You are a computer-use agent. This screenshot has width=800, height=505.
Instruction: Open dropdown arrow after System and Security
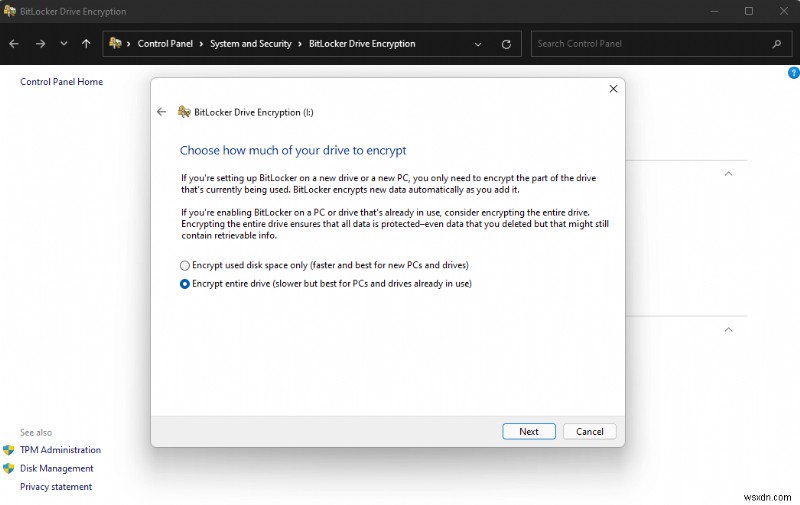tap(300, 44)
